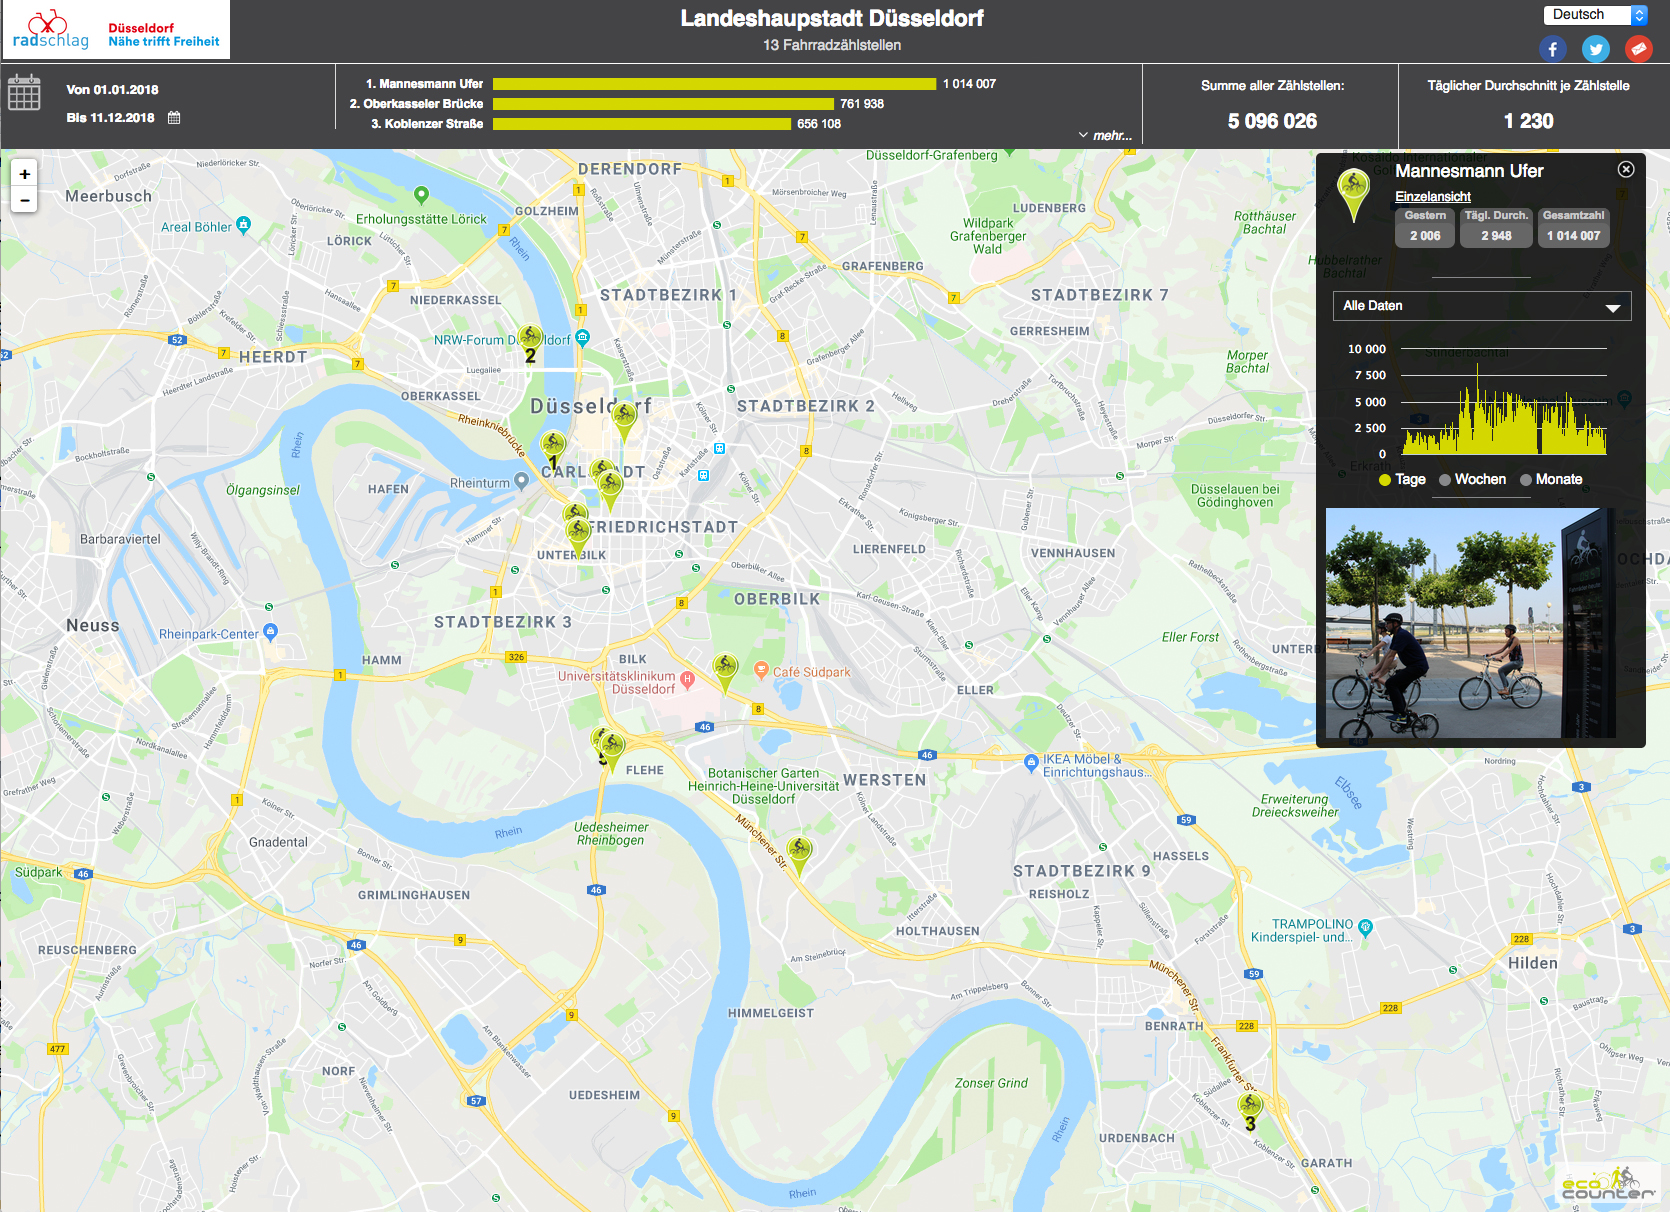Click the Oberkasseler Brücke ranking bar
Viewport: 1670px width, 1212px height.
click(x=663, y=104)
